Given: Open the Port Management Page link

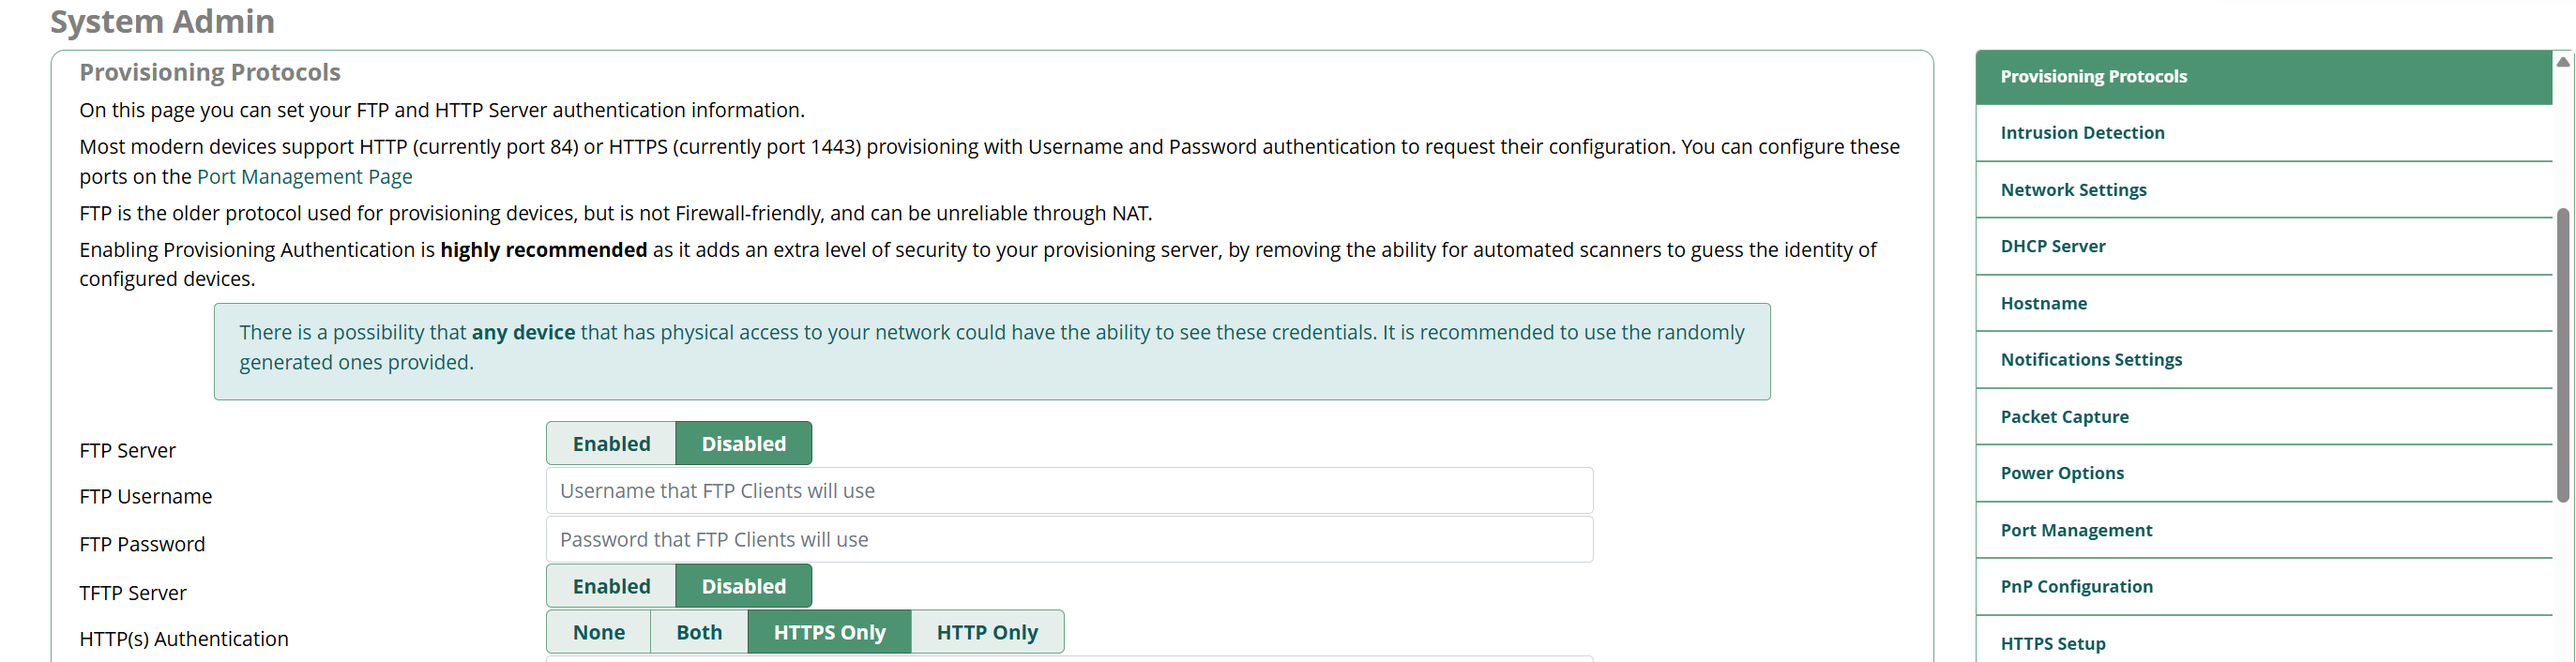Looking at the screenshot, I should (304, 177).
